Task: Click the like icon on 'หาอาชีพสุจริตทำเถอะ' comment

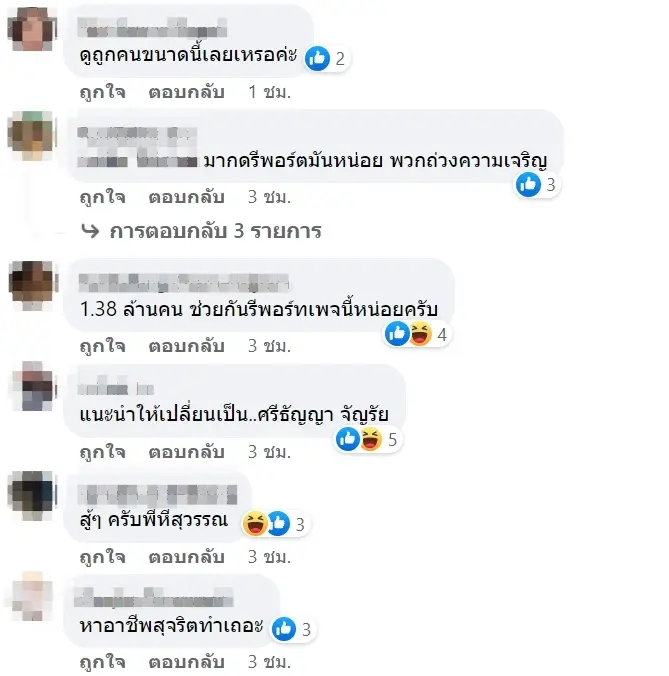Action: coord(284,629)
